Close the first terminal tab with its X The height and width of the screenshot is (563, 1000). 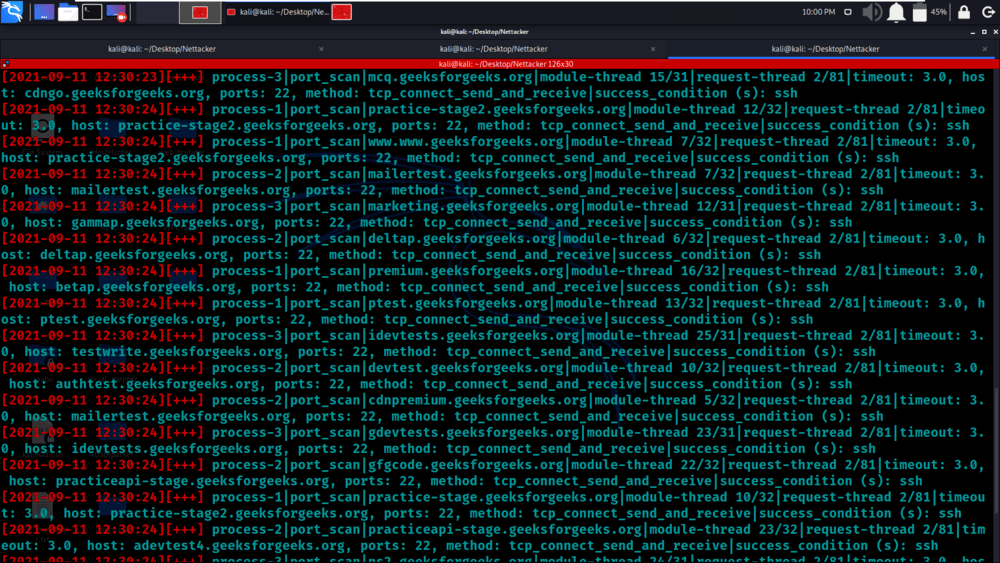click(321, 49)
